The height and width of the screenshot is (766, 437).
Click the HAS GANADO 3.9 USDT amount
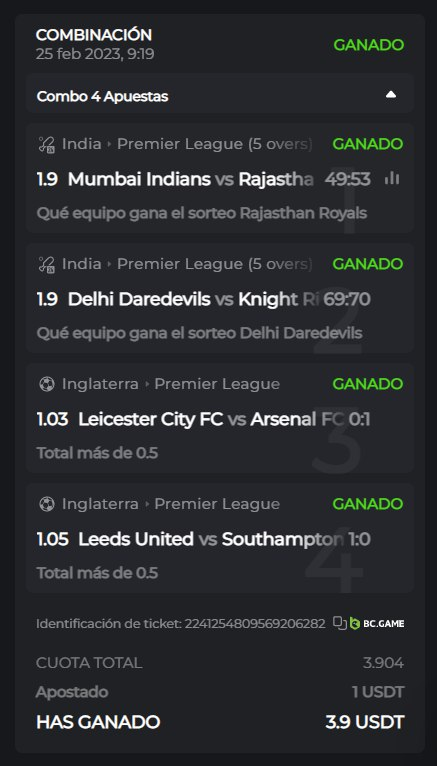pos(365,722)
